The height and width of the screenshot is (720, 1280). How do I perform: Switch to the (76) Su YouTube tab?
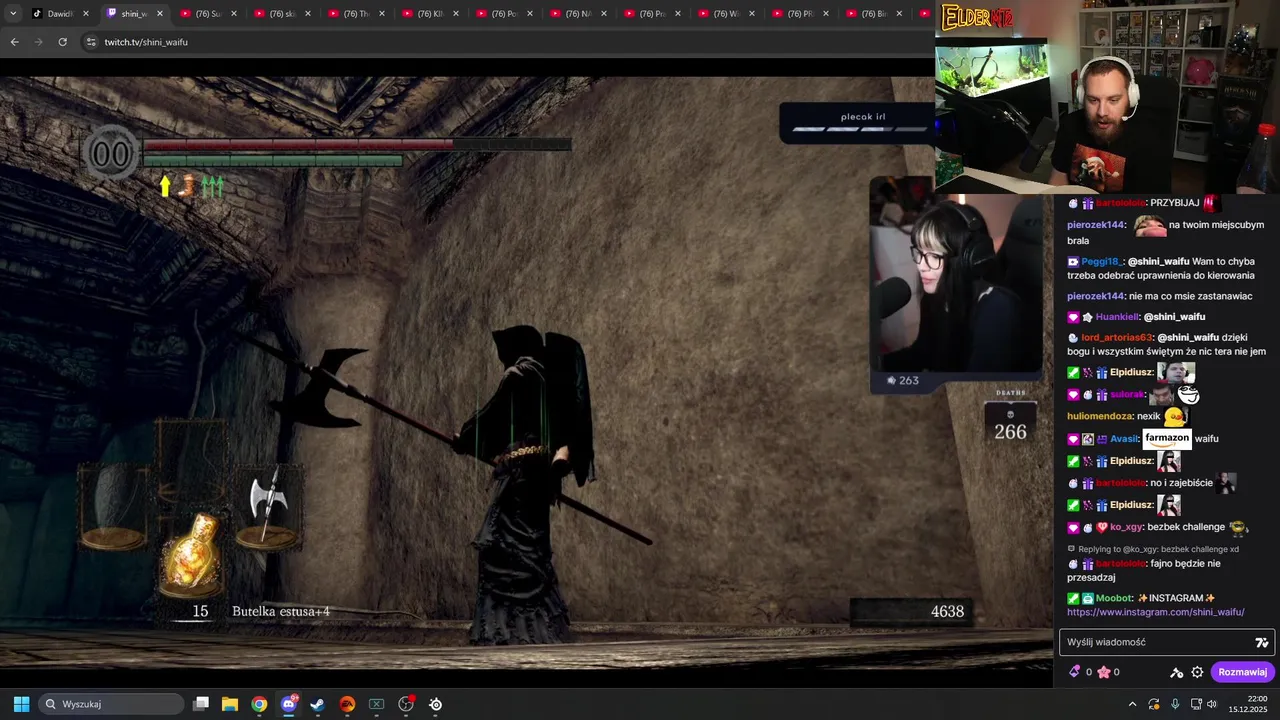click(x=208, y=14)
